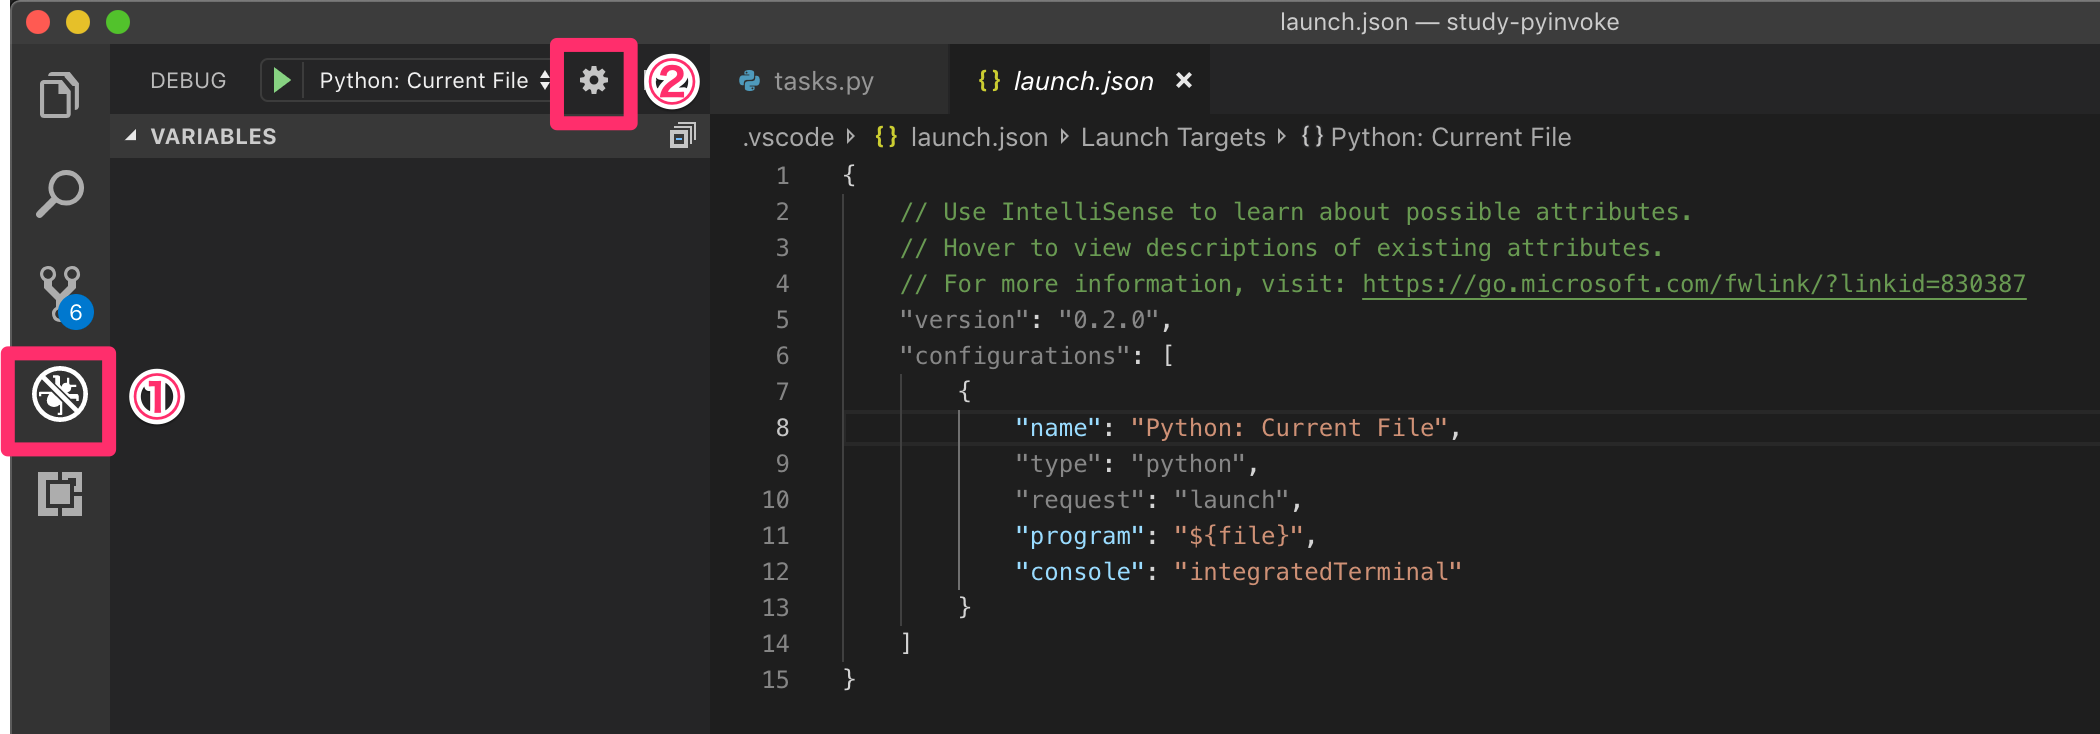Click the green macOS zoom window button

click(x=118, y=22)
